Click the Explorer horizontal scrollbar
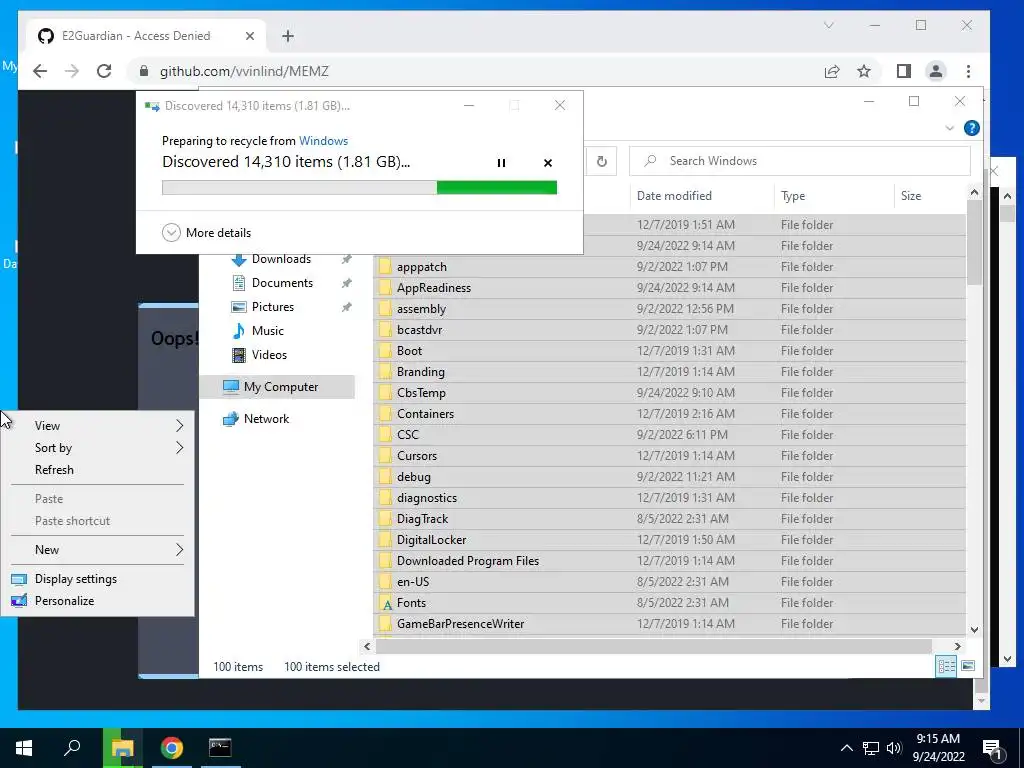Viewport: 1024px width, 768px height. click(653, 647)
